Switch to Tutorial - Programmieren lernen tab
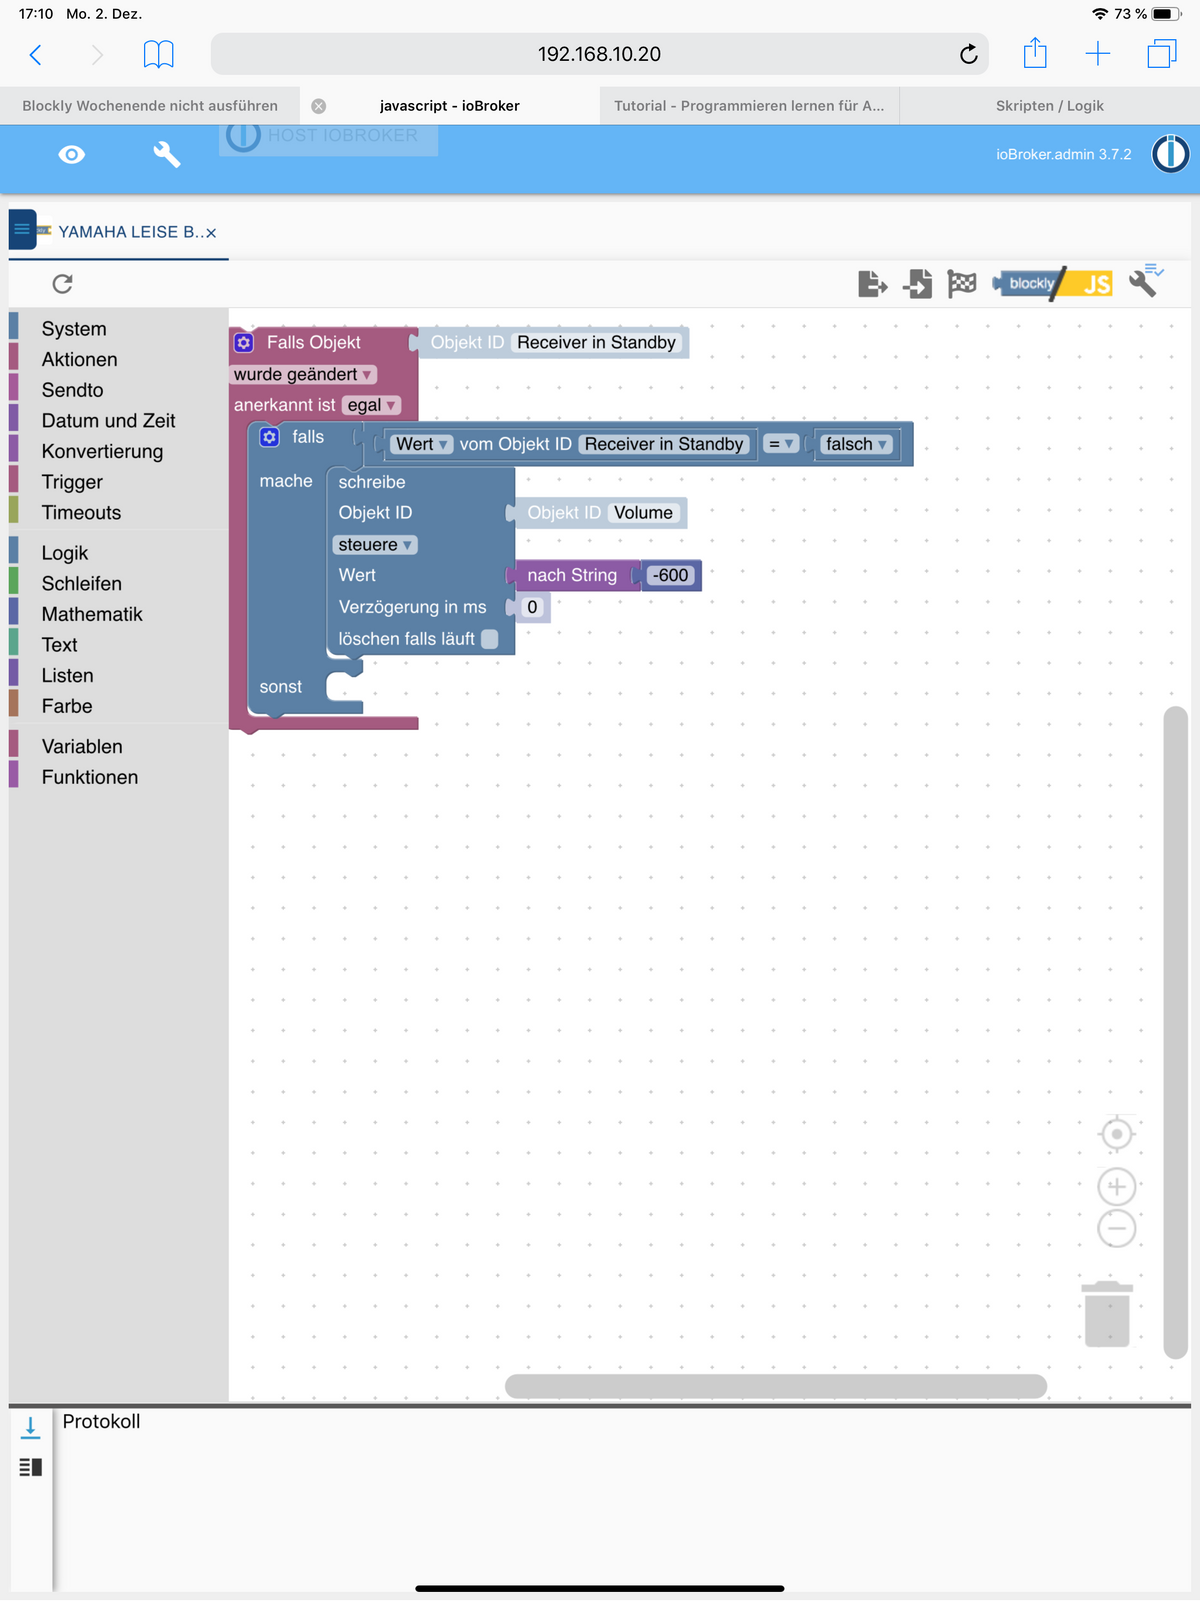The image size is (1200, 1601). click(x=749, y=106)
